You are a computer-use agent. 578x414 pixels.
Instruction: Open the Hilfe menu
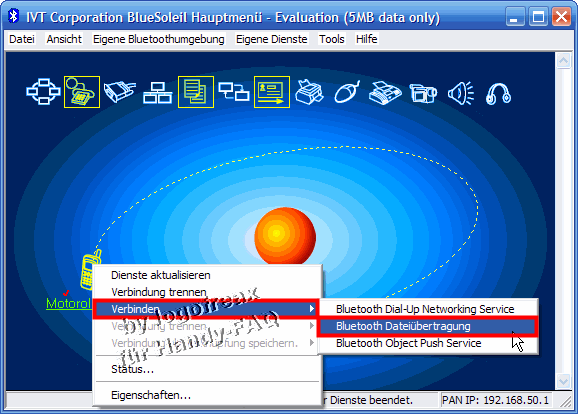pos(366,39)
